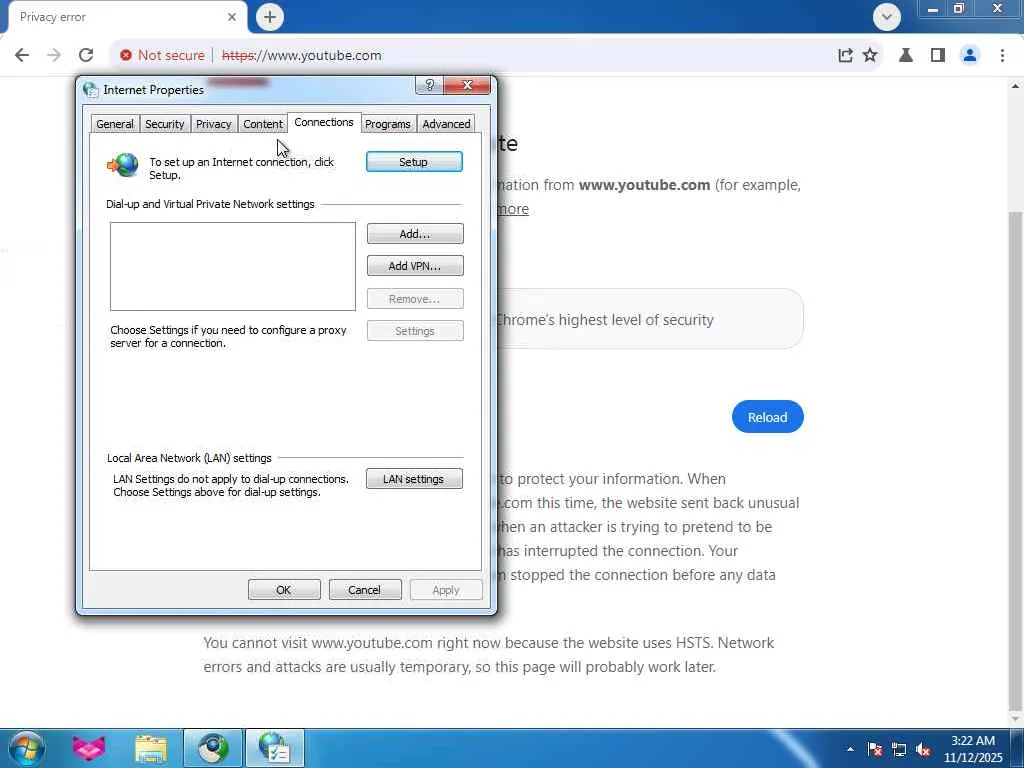The width and height of the screenshot is (1024, 768).
Task: Click the Internet Properties taskbar icon
Action: 274,748
